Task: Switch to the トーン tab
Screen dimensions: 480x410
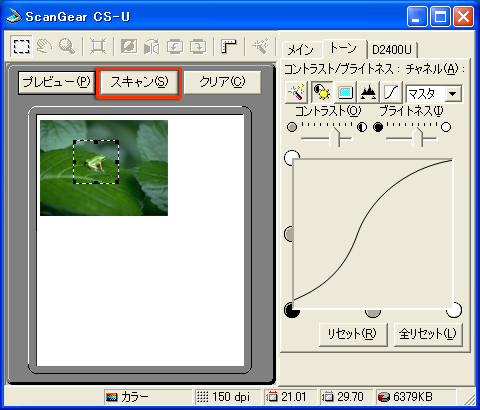Action: tap(344, 48)
